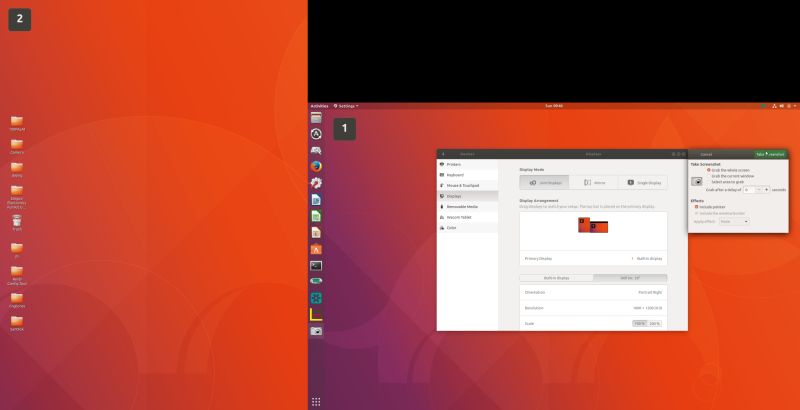Open Removable Media settings
Screen dimensions: 800x410
[x=467, y=207]
